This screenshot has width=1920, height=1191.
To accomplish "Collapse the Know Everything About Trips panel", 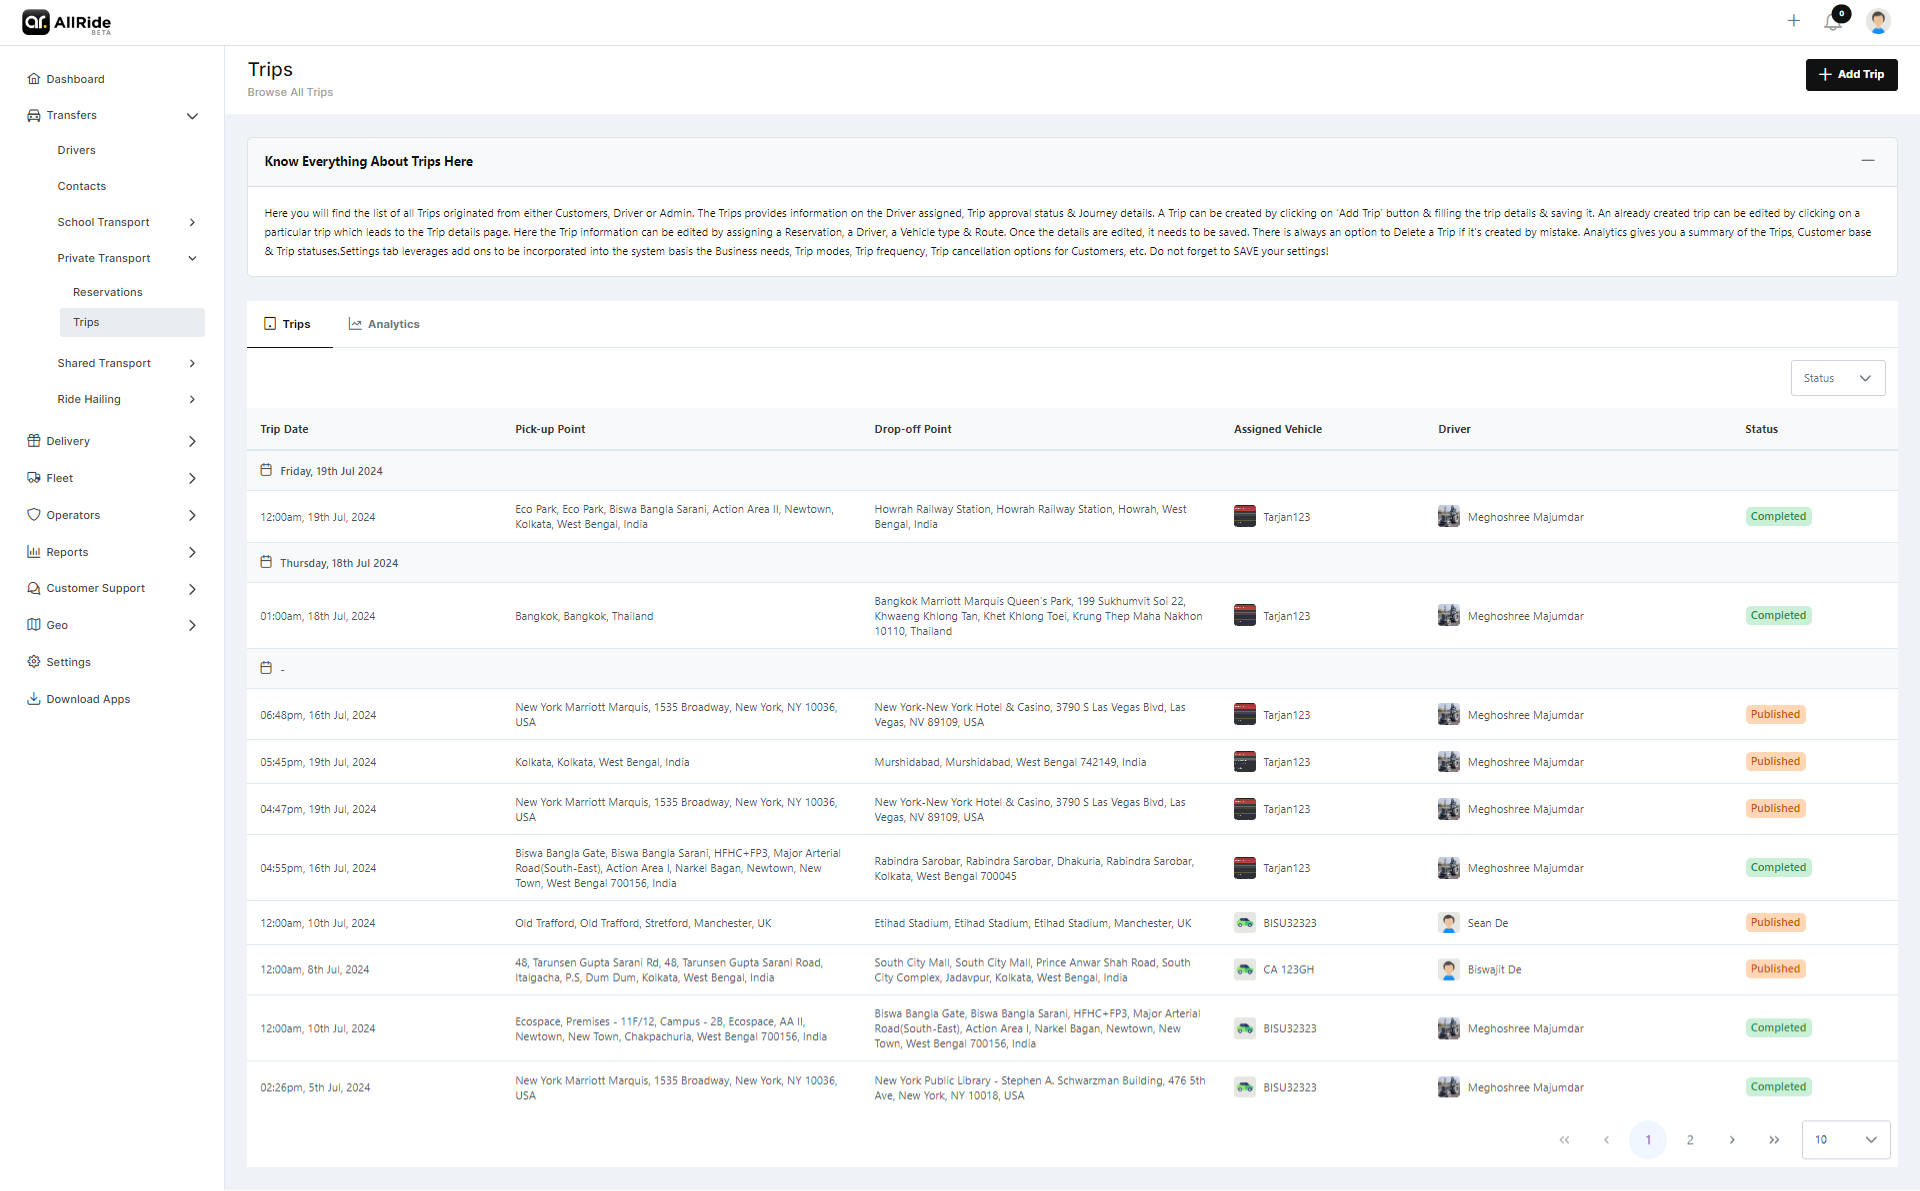I will [x=1867, y=161].
